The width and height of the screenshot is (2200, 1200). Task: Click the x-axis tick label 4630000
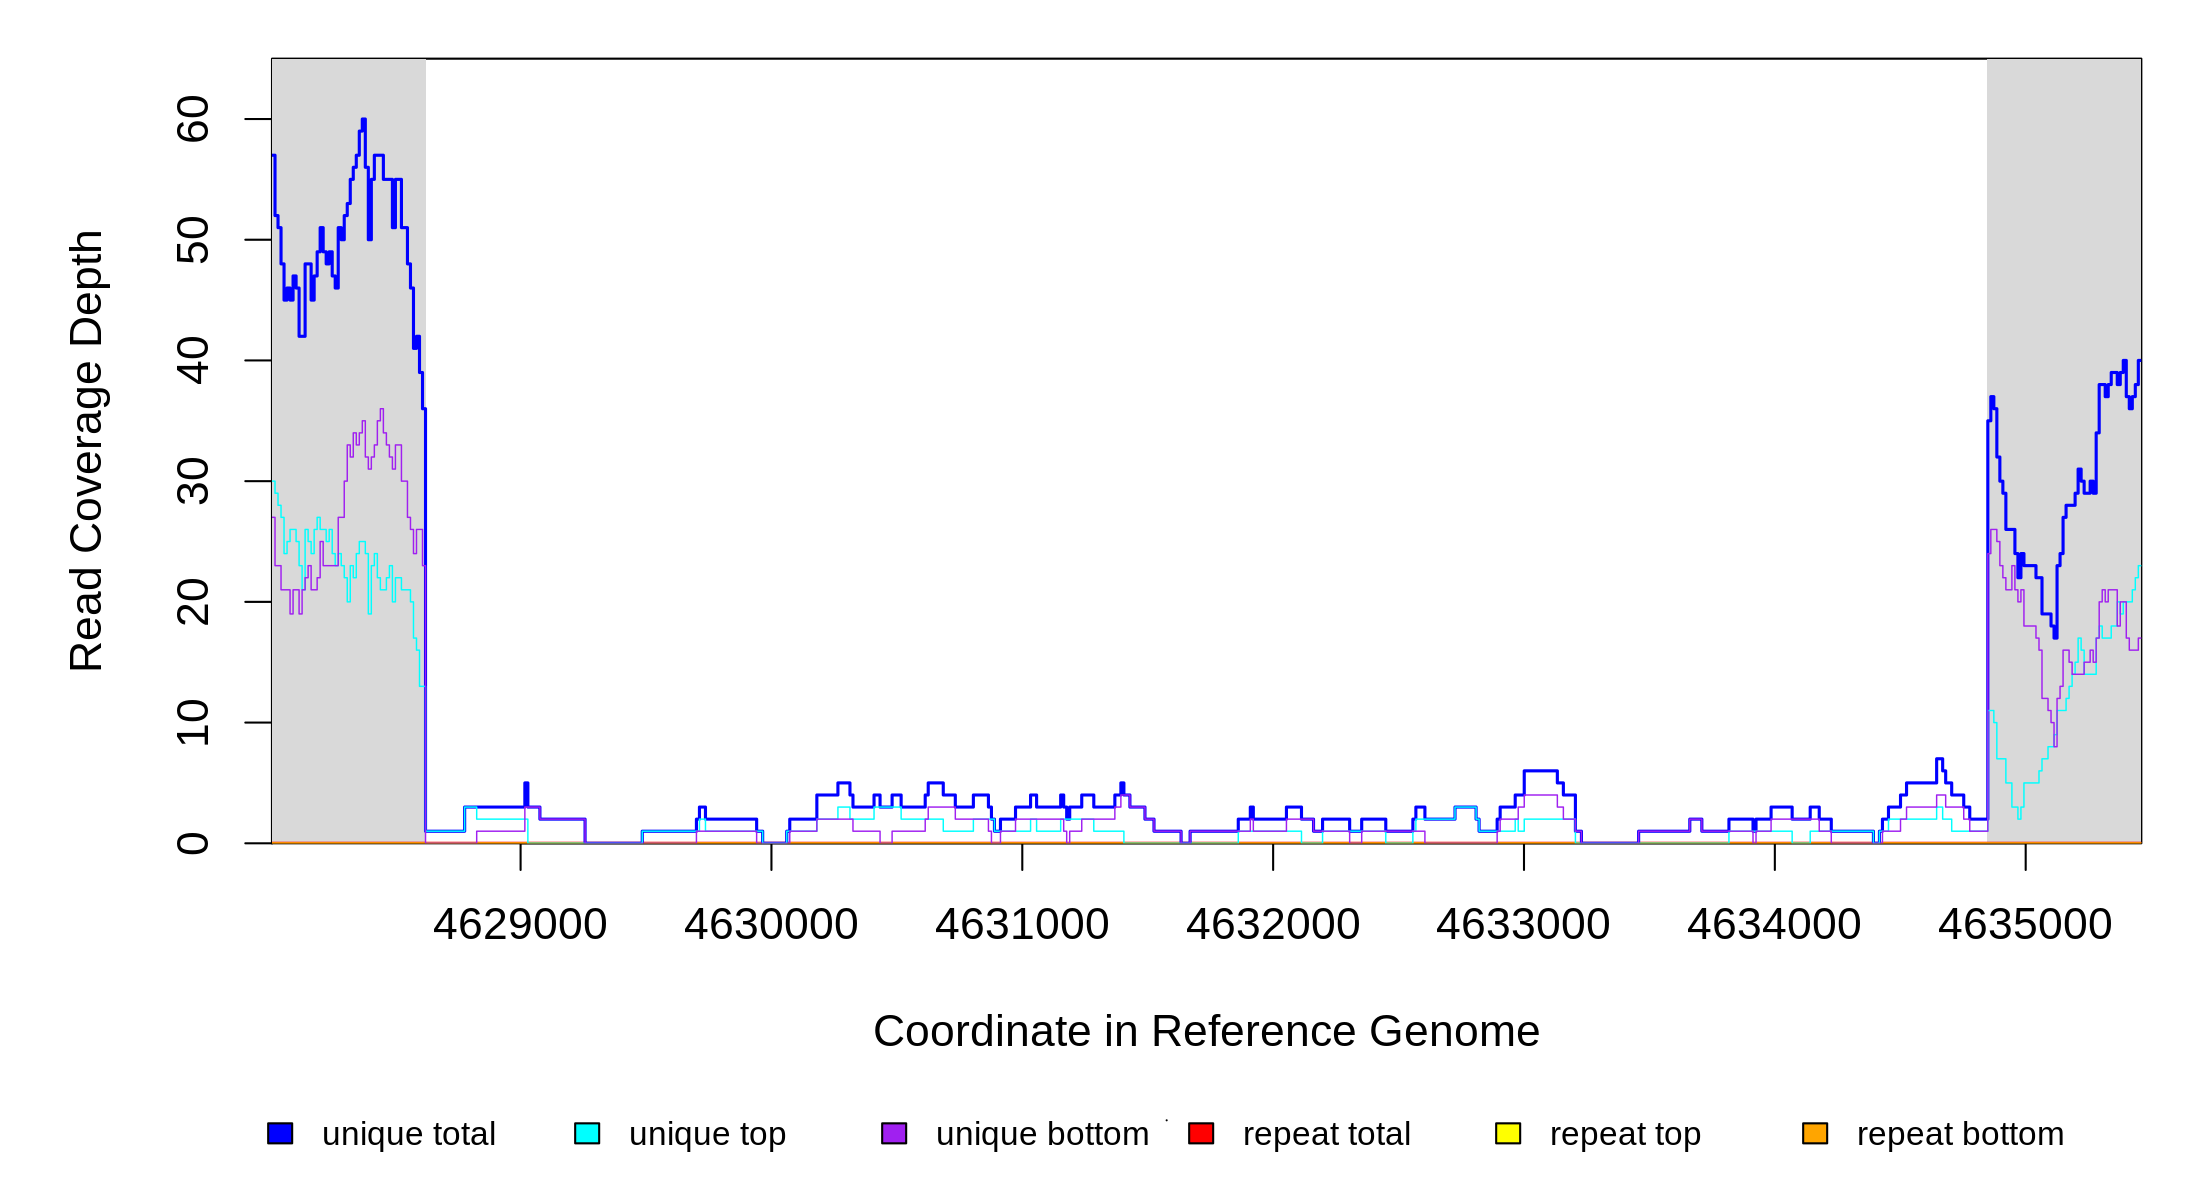pyautogui.click(x=771, y=924)
